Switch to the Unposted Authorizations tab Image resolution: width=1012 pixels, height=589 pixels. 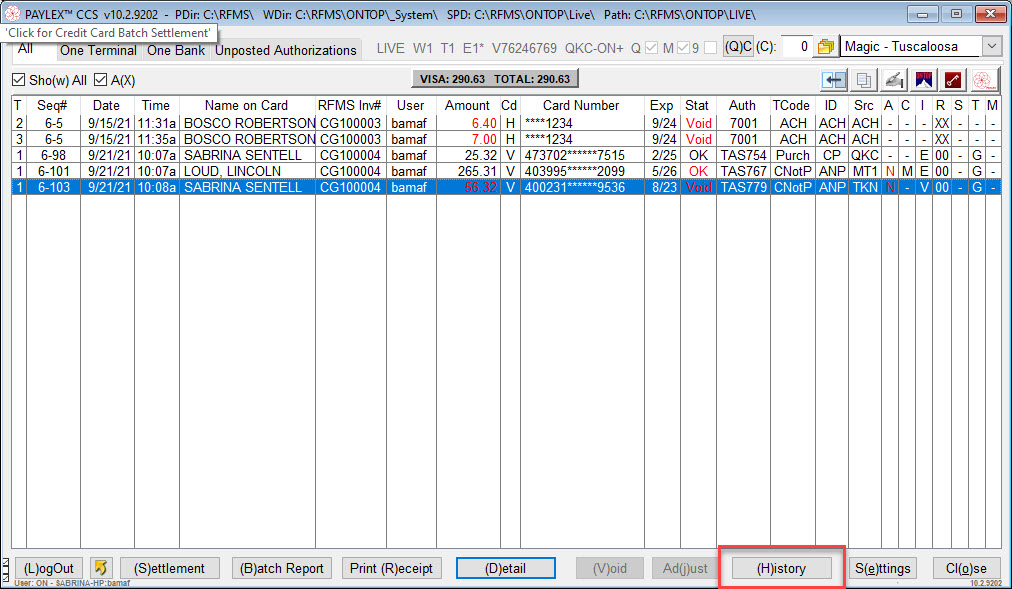tap(285, 50)
